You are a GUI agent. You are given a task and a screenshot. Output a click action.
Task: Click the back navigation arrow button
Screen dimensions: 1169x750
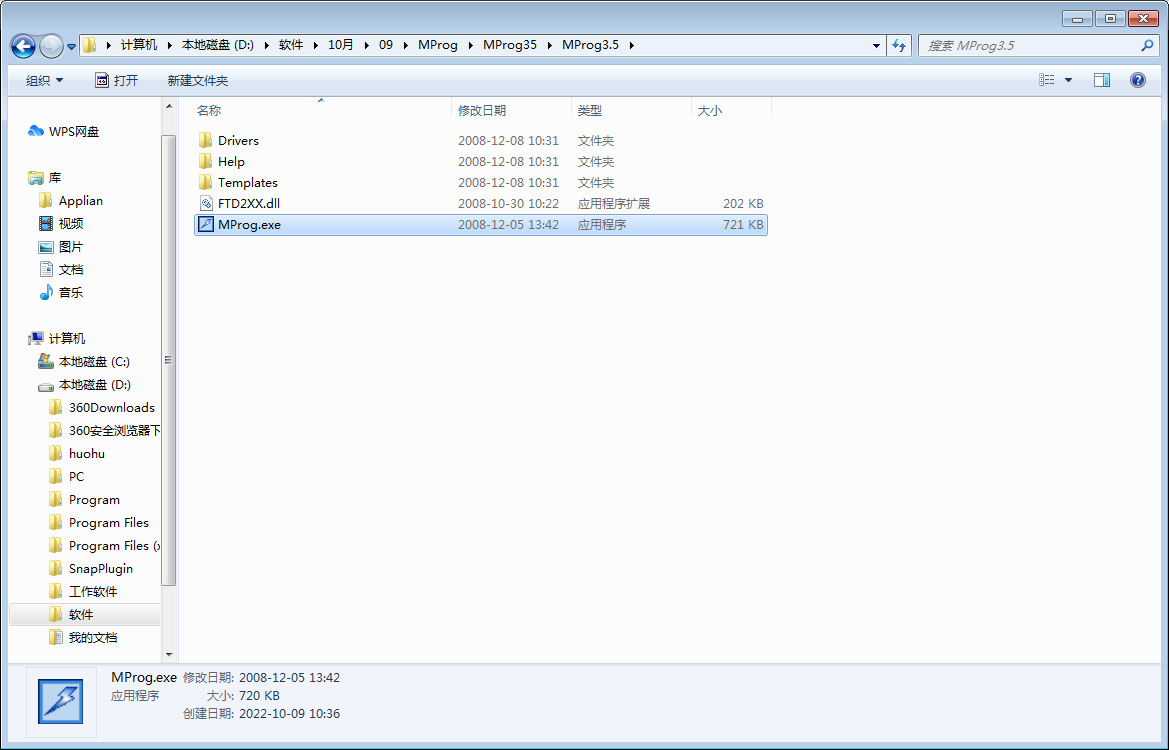(23, 46)
